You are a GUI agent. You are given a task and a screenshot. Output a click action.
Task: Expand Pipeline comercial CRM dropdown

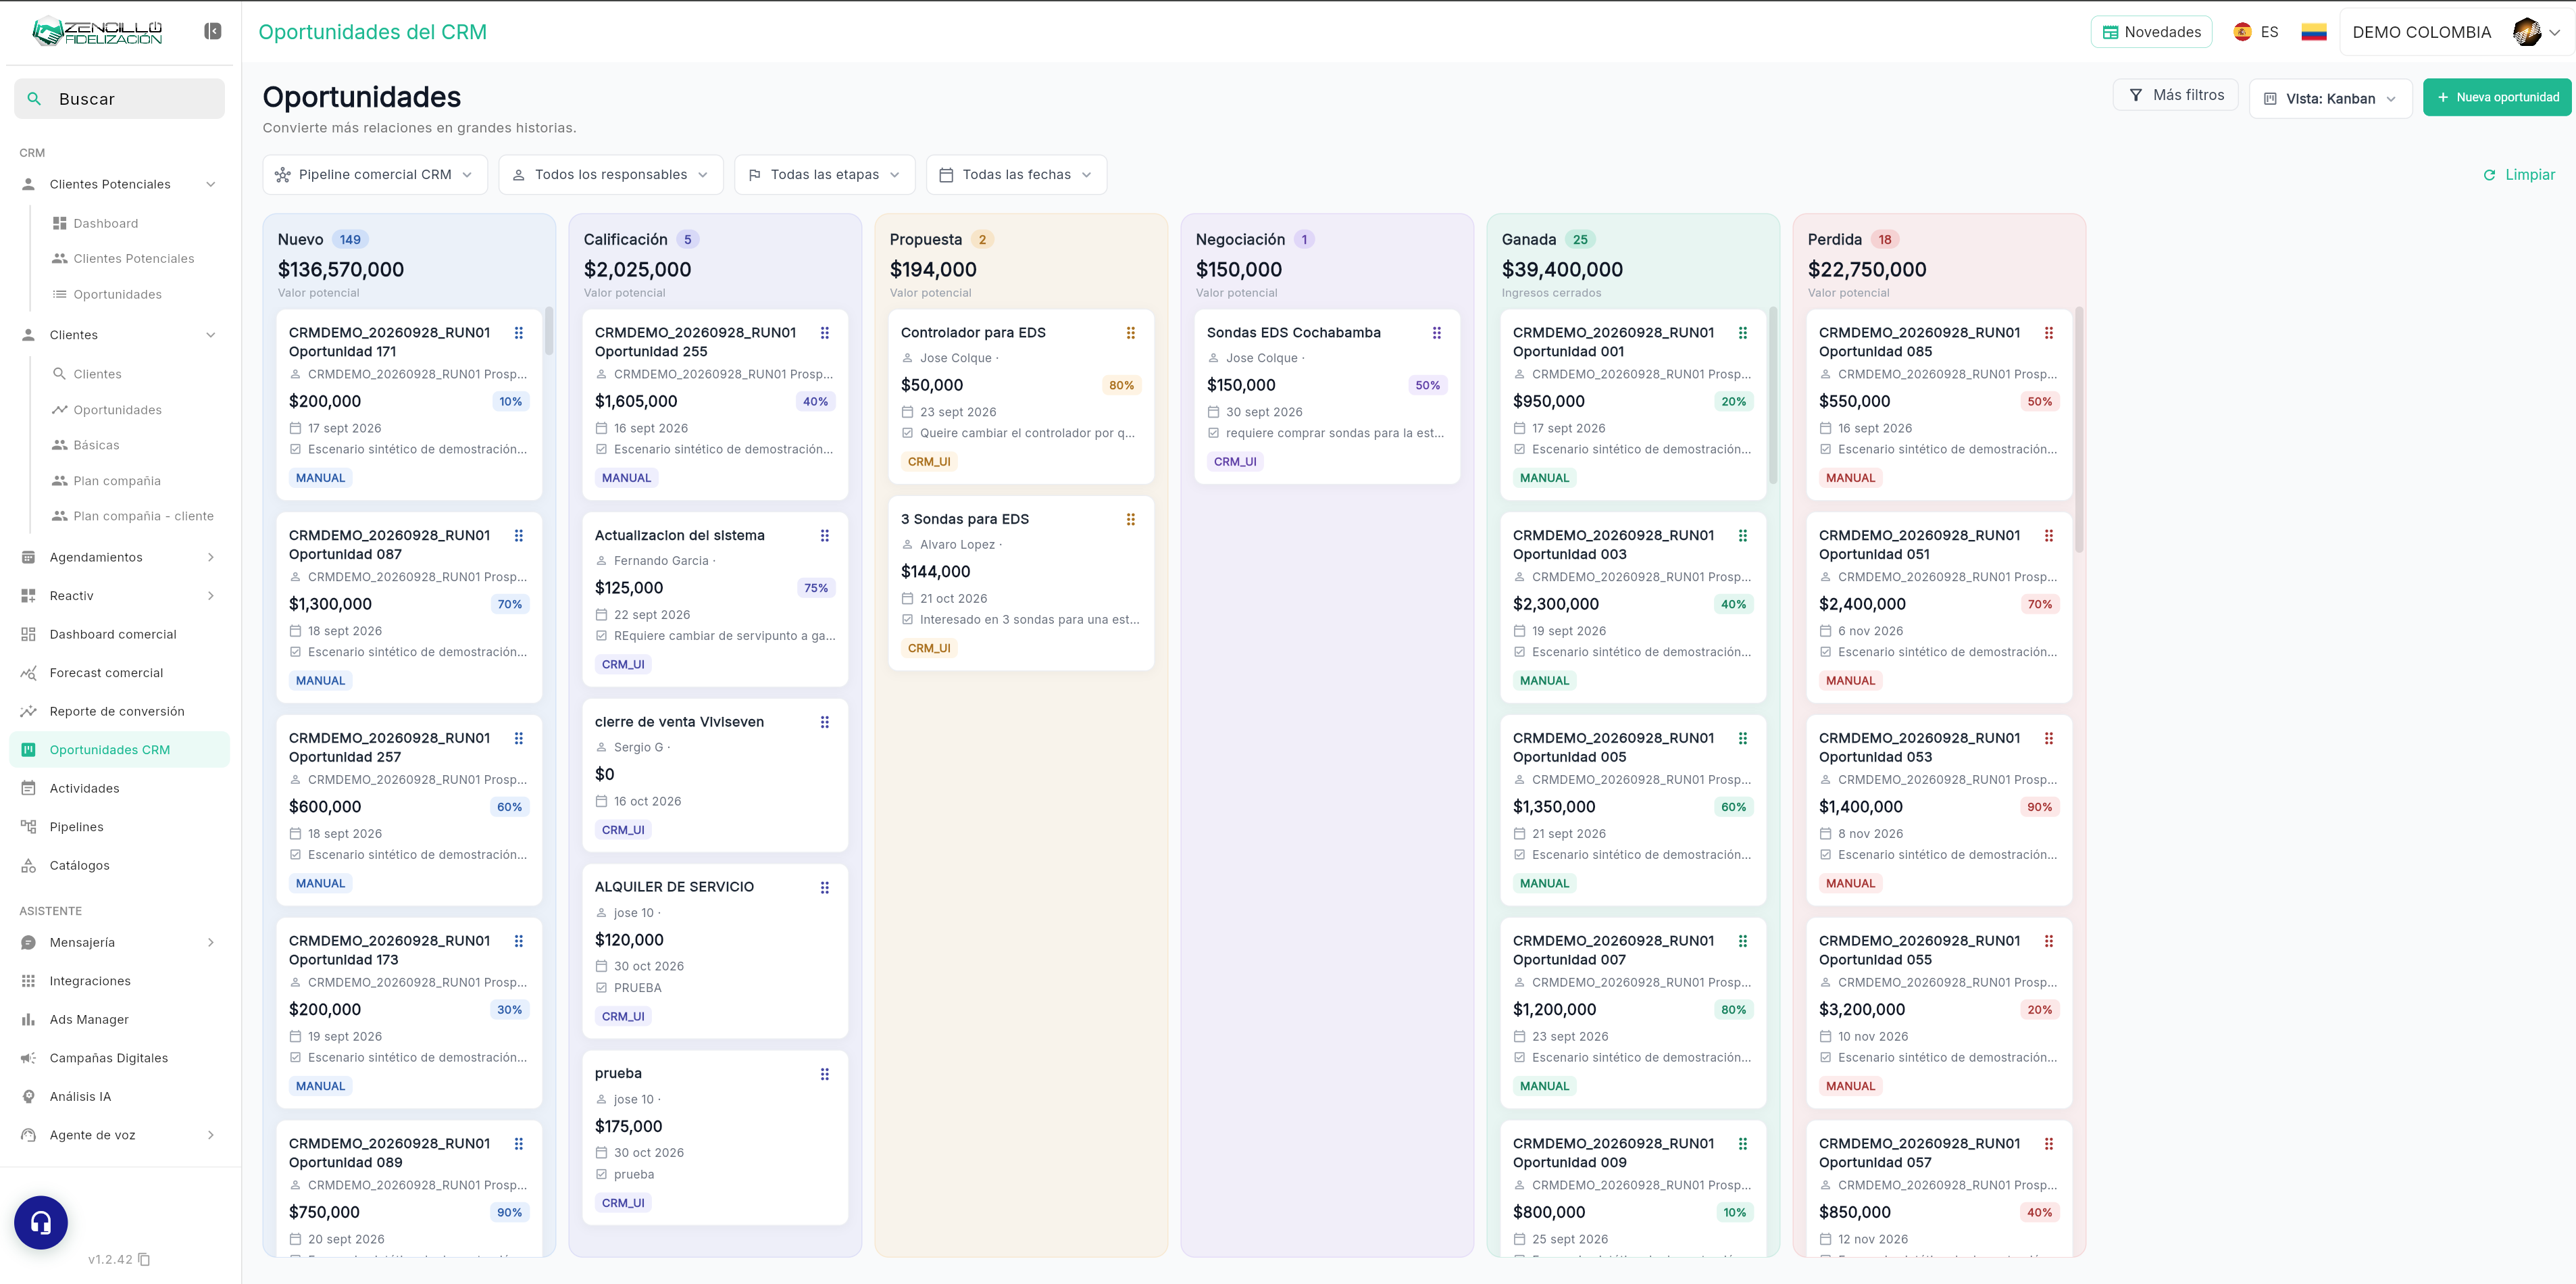click(375, 174)
